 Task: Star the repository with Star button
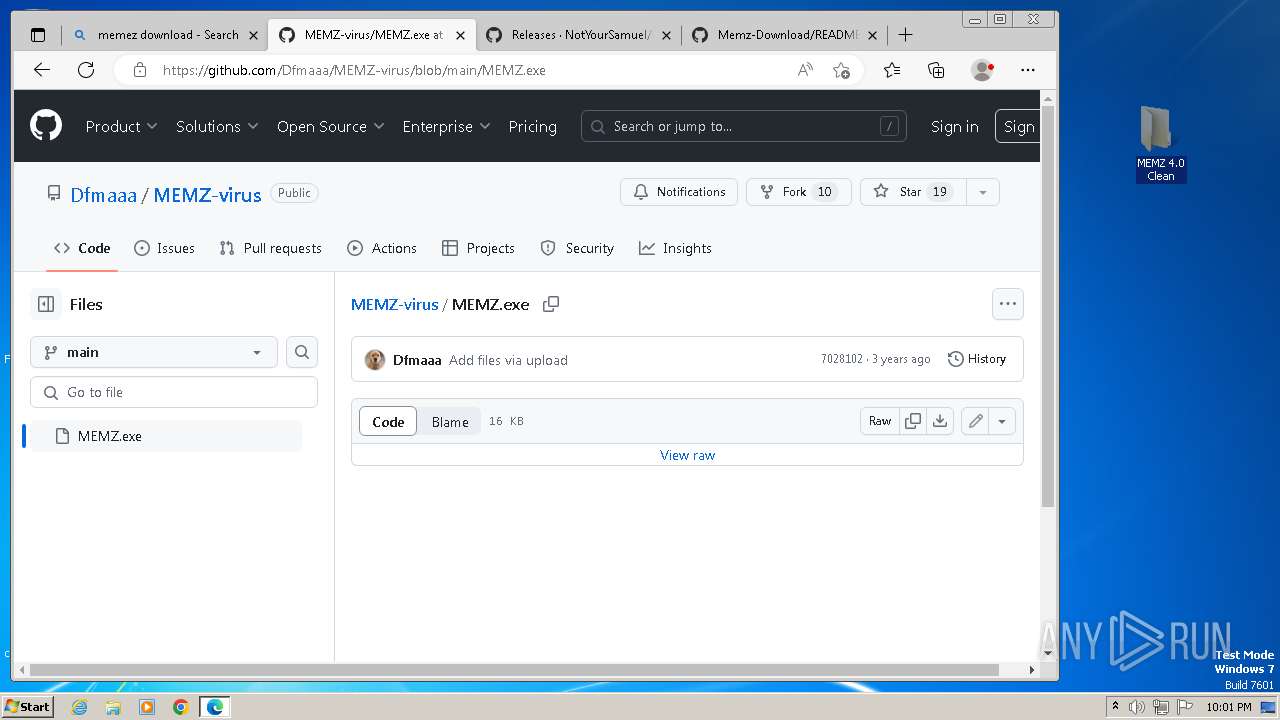pos(913,192)
